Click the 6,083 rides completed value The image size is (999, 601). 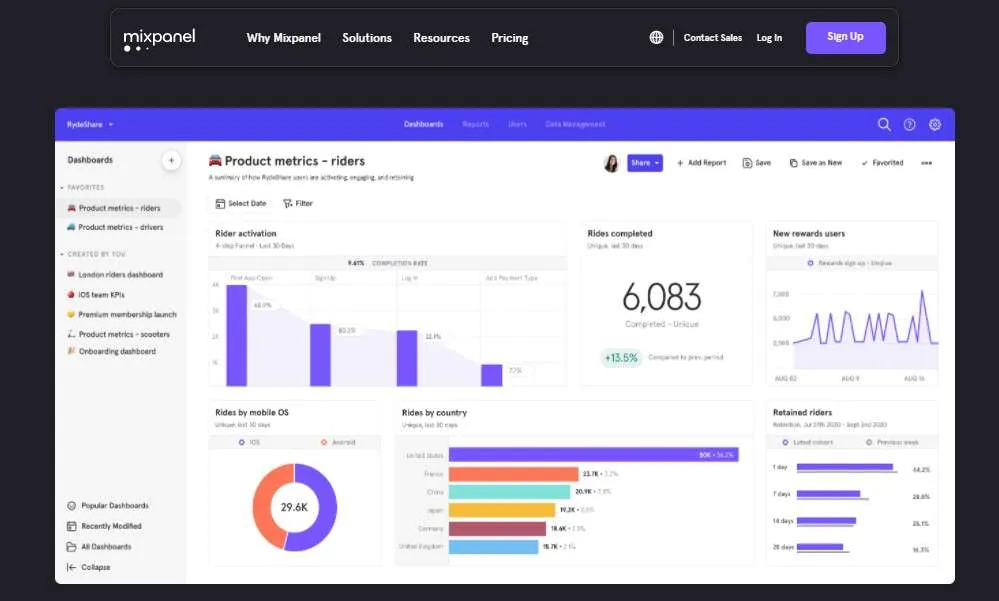[x=662, y=298]
